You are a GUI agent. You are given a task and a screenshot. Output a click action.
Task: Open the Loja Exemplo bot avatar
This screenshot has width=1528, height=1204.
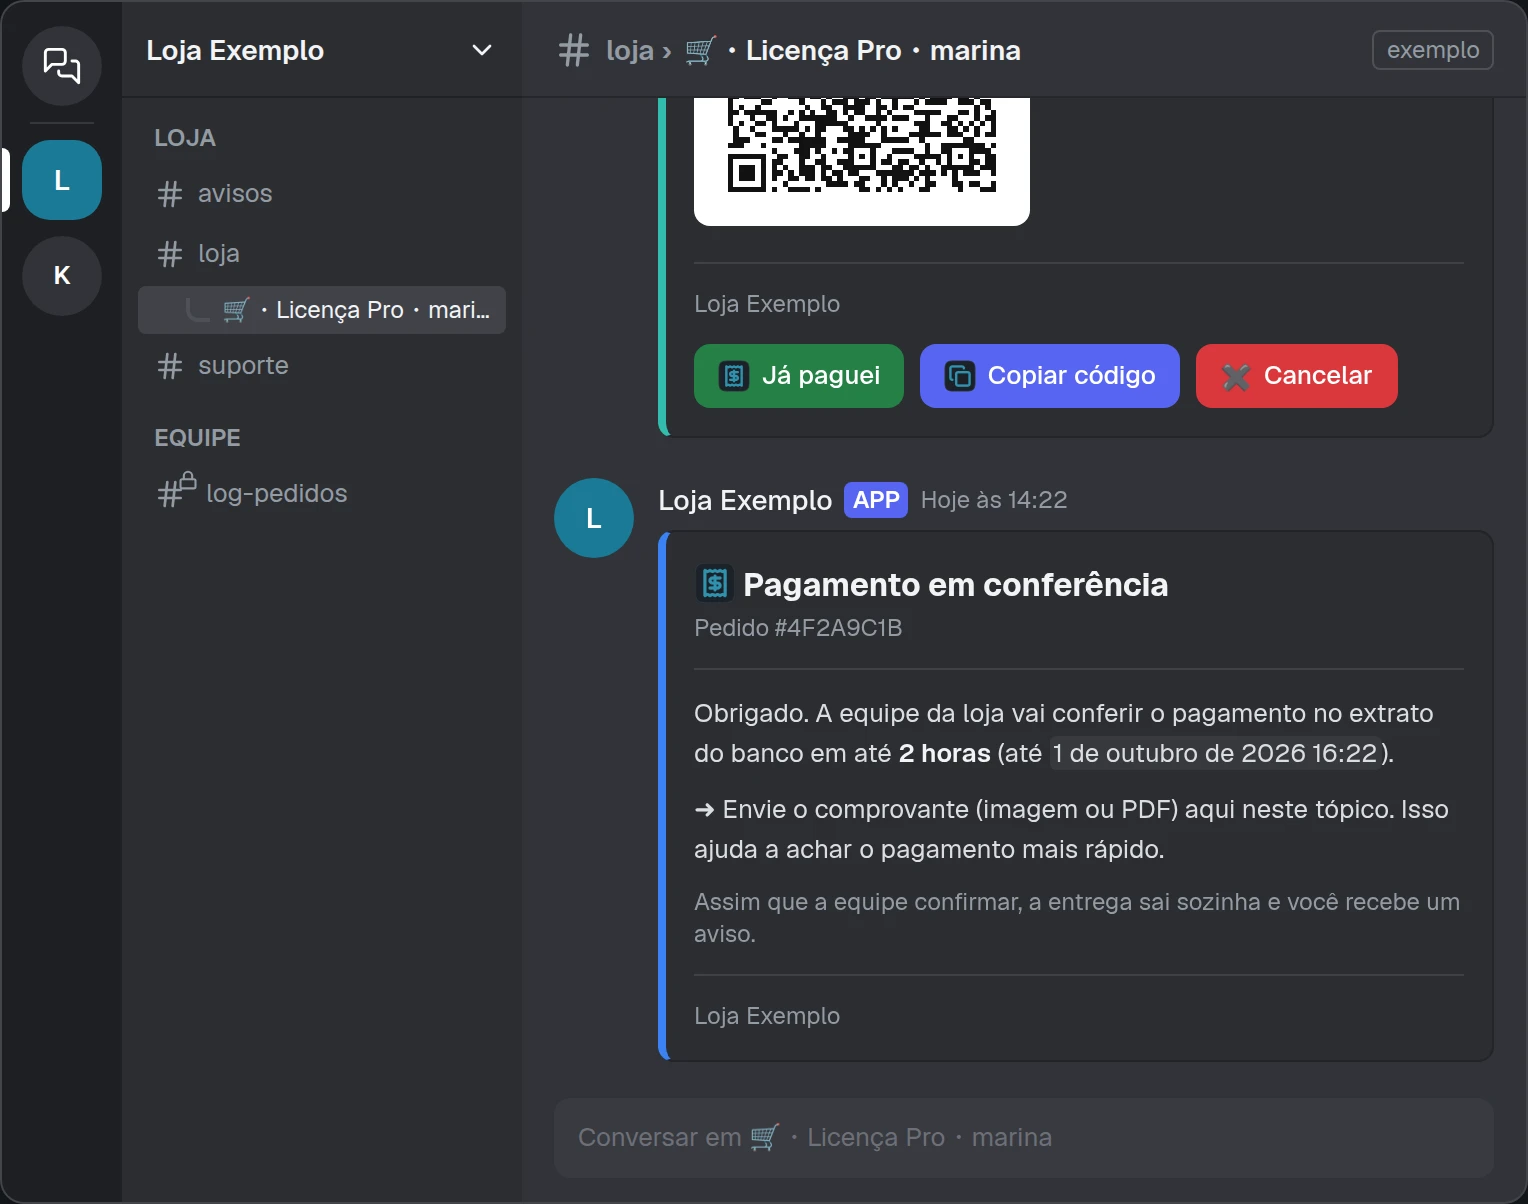[594, 518]
